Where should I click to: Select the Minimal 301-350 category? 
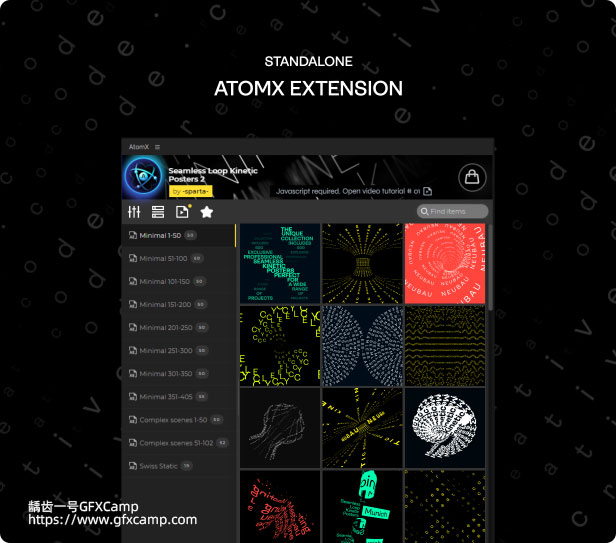(179, 374)
